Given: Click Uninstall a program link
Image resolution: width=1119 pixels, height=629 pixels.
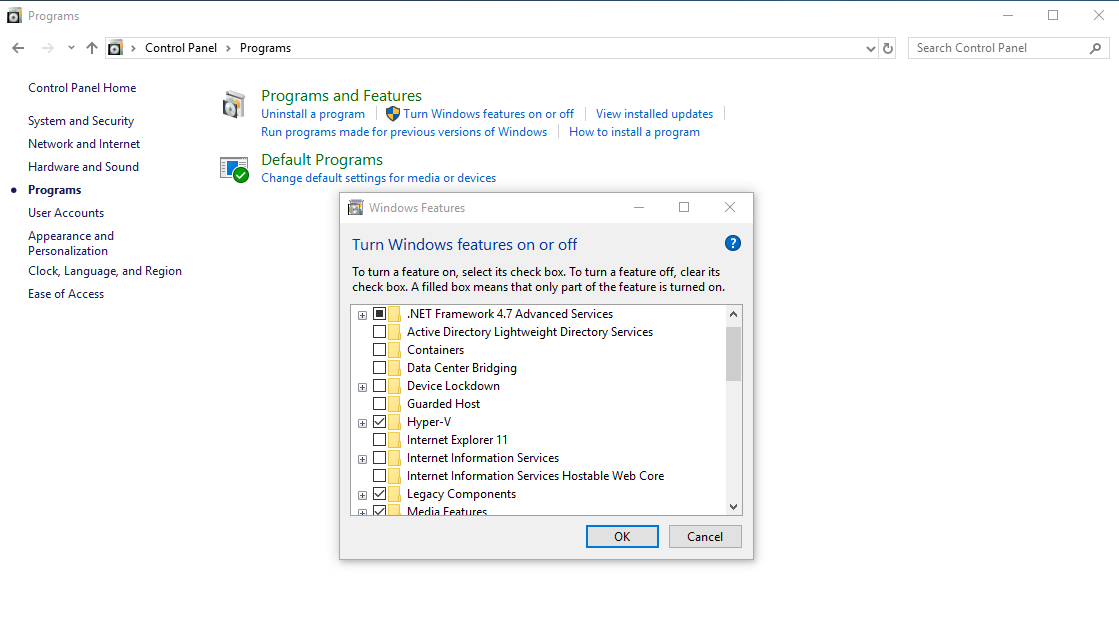Looking at the screenshot, I should pos(313,114).
